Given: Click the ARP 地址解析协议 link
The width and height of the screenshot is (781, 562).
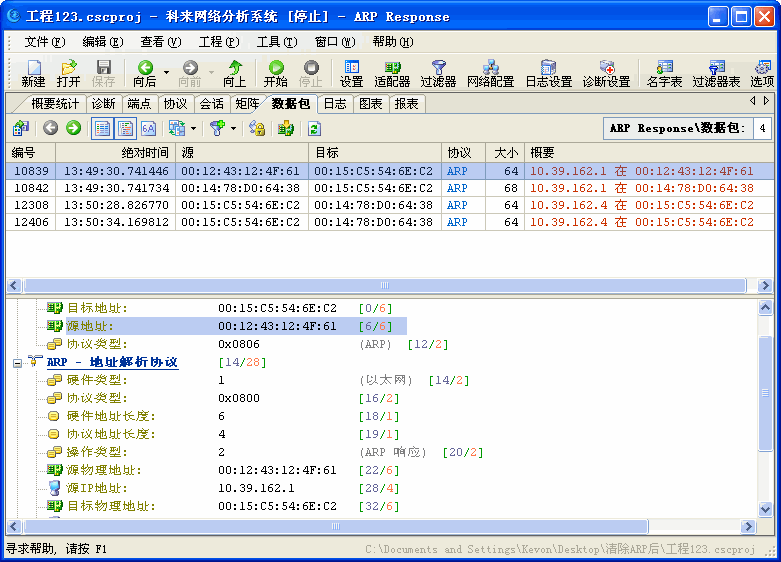Looking at the screenshot, I should 113,362.
